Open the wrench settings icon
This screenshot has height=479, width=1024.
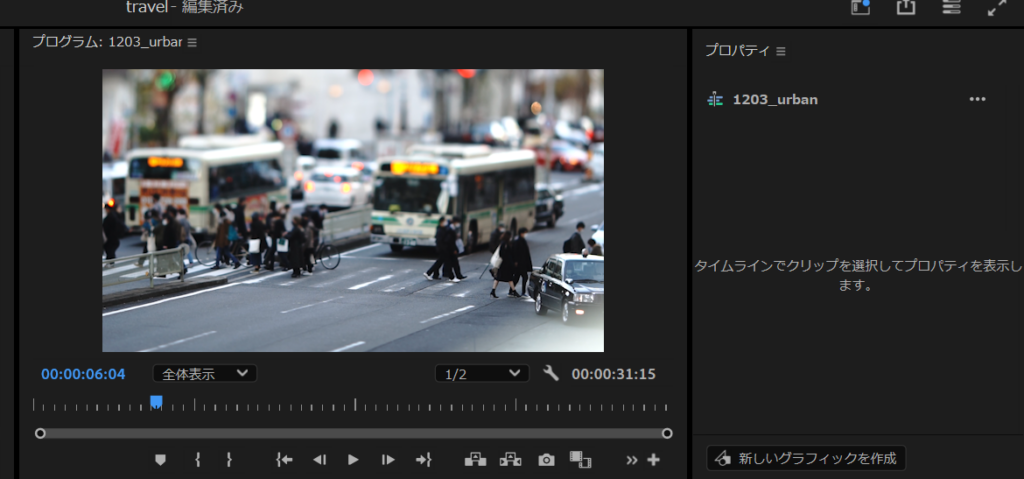tap(550, 373)
